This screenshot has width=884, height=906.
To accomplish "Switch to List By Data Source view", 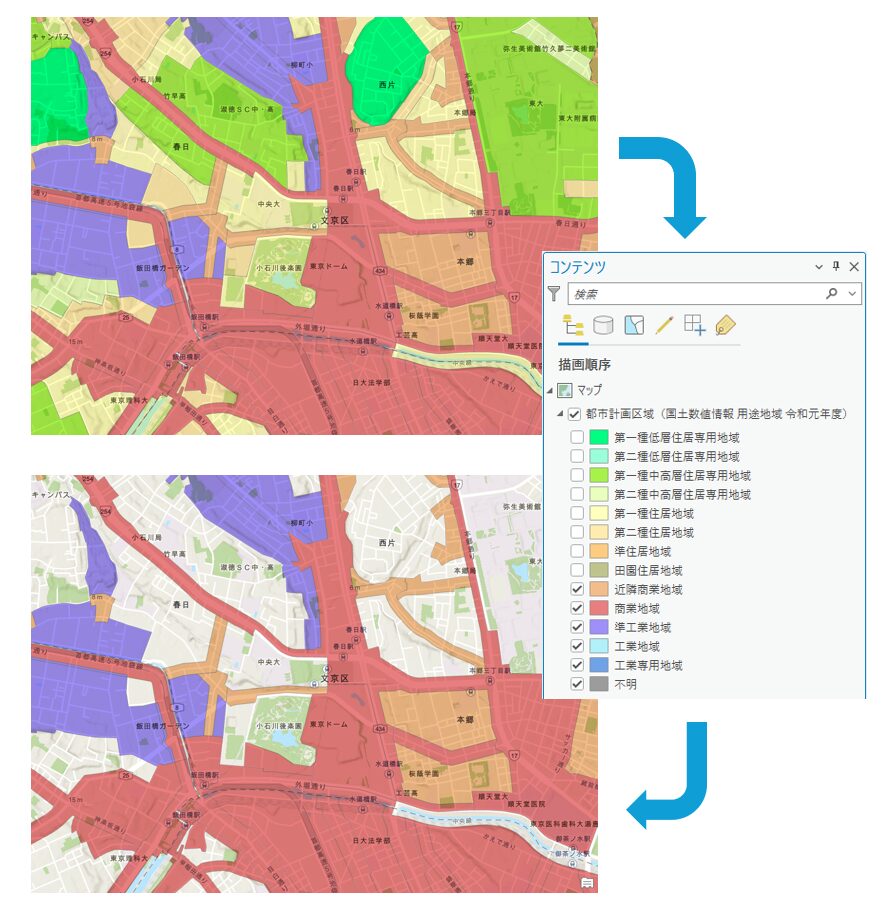I will (603, 325).
